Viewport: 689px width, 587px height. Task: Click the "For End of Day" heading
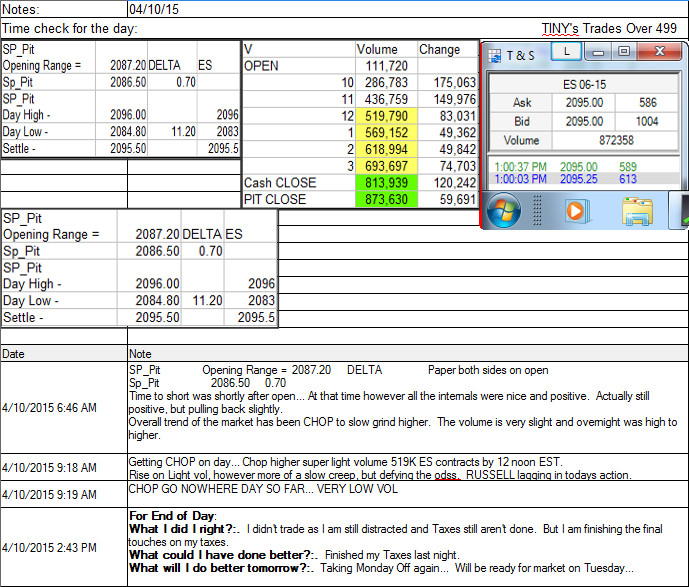coord(172,516)
